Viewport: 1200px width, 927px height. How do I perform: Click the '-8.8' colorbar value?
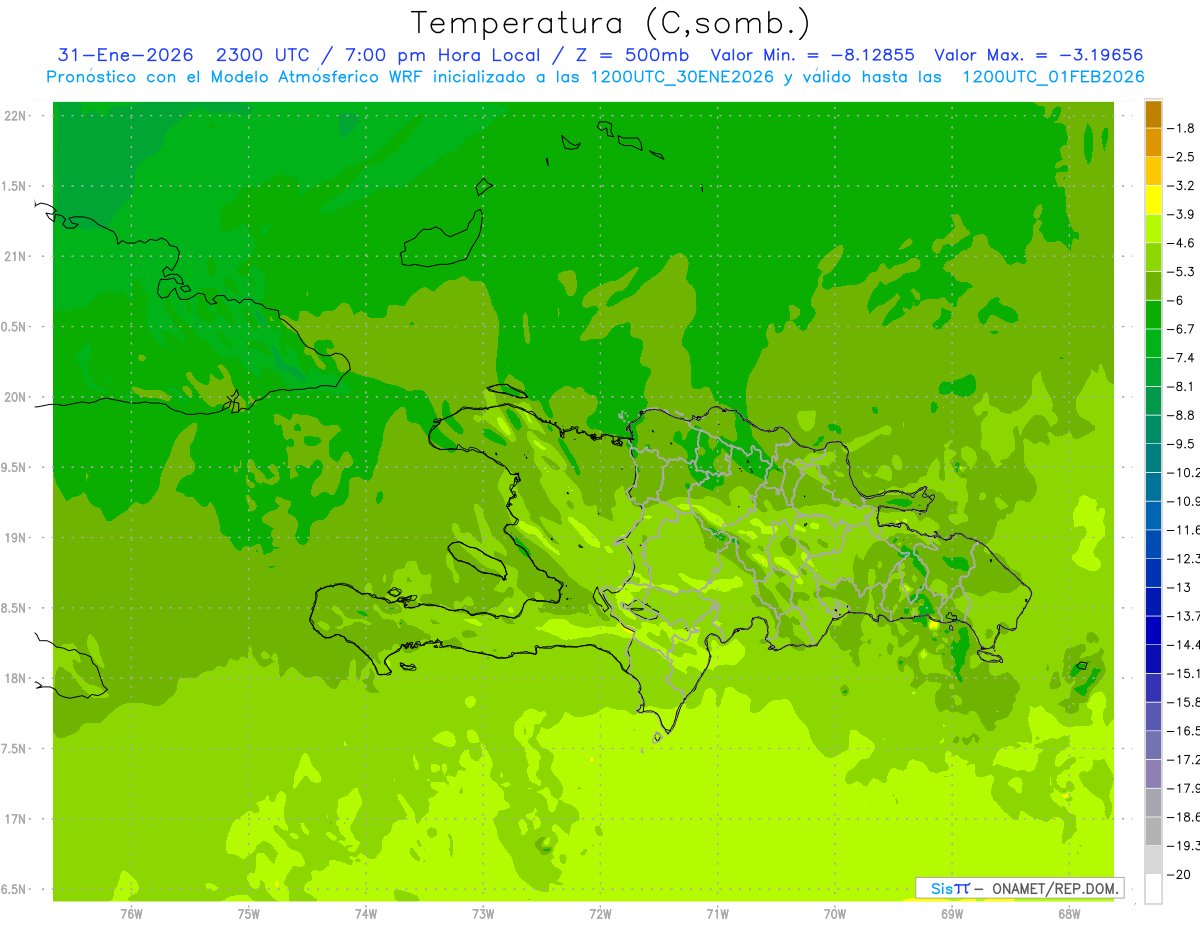point(1181,414)
